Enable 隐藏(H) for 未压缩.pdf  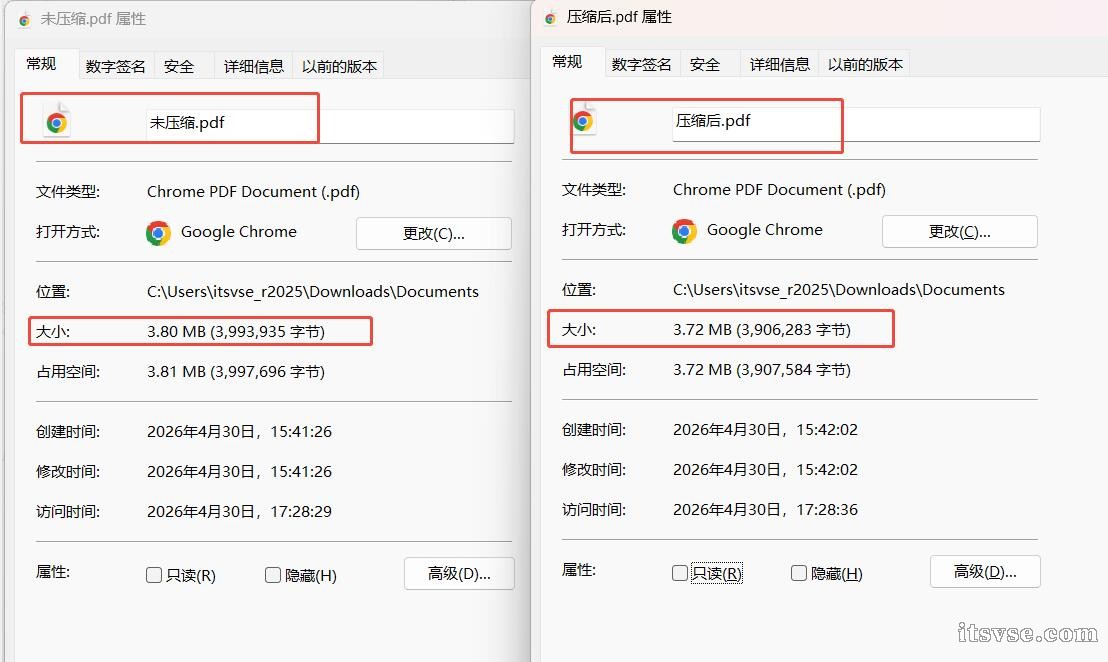[272, 574]
